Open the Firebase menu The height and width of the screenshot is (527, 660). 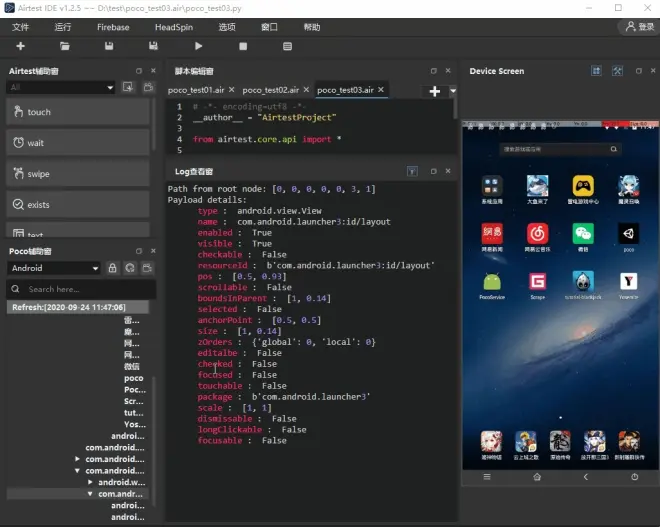(x=113, y=27)
